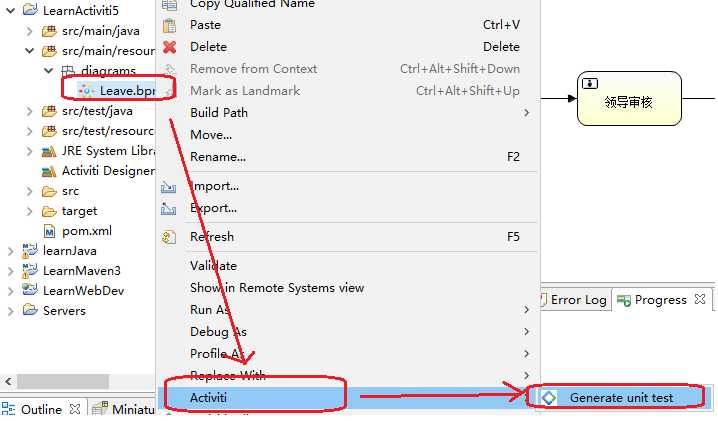The image size is (718, 421).
Task: Click the Generate unit test icon
Action: tap(549, 397)
